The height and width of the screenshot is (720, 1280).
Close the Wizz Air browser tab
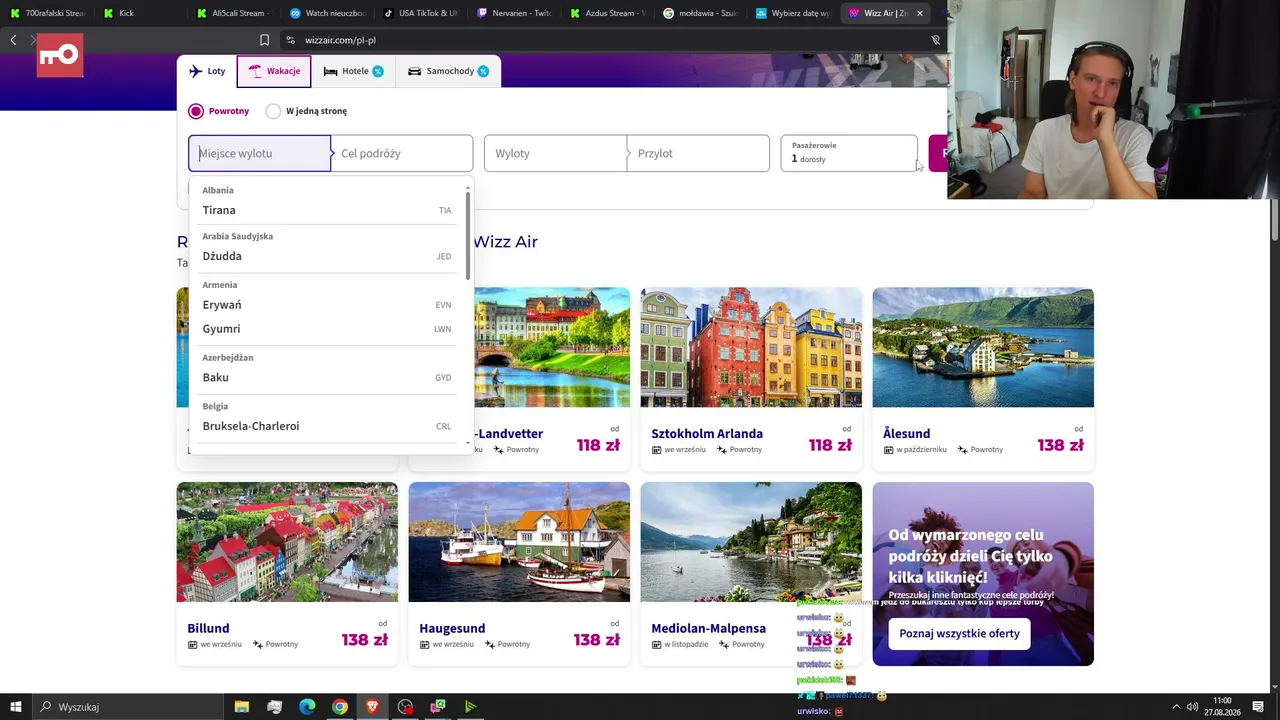pos(920,13)
